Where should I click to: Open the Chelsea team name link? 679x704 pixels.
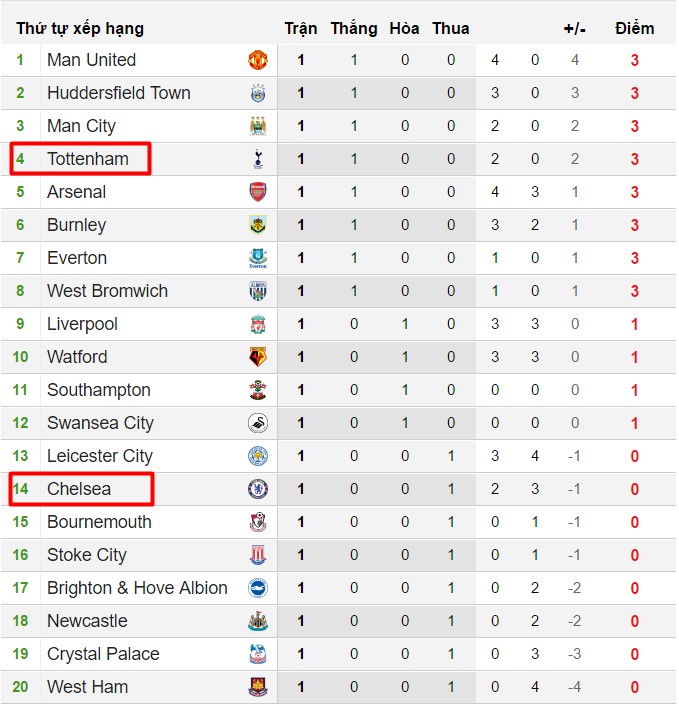coord(79,489)
